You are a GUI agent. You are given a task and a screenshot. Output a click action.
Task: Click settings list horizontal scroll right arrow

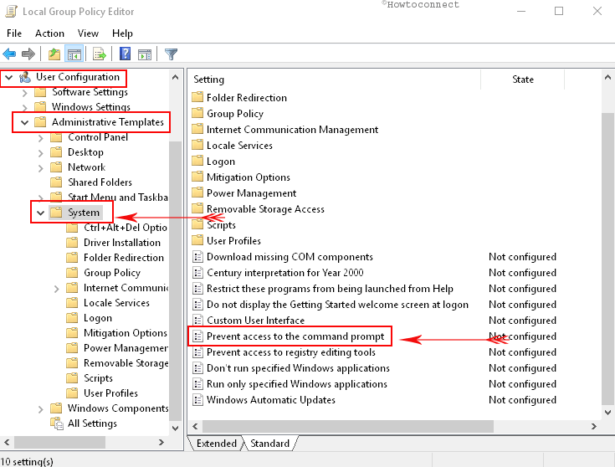tap(593, 426)
